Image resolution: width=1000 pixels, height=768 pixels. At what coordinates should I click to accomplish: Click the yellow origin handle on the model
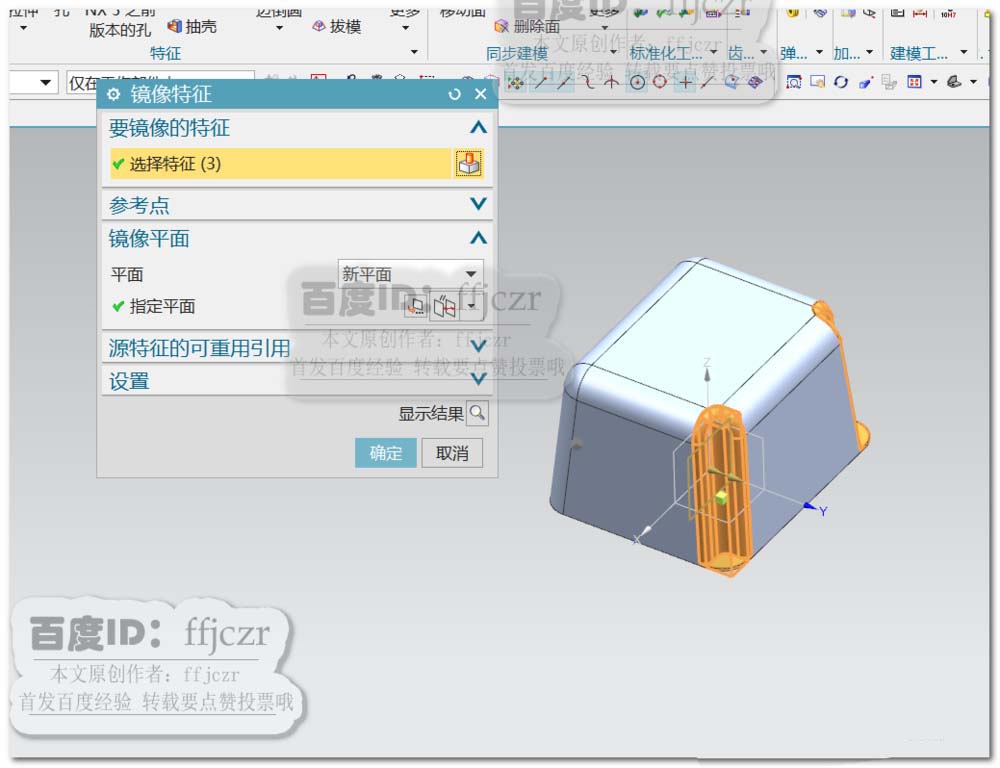(x=722, y=497)
